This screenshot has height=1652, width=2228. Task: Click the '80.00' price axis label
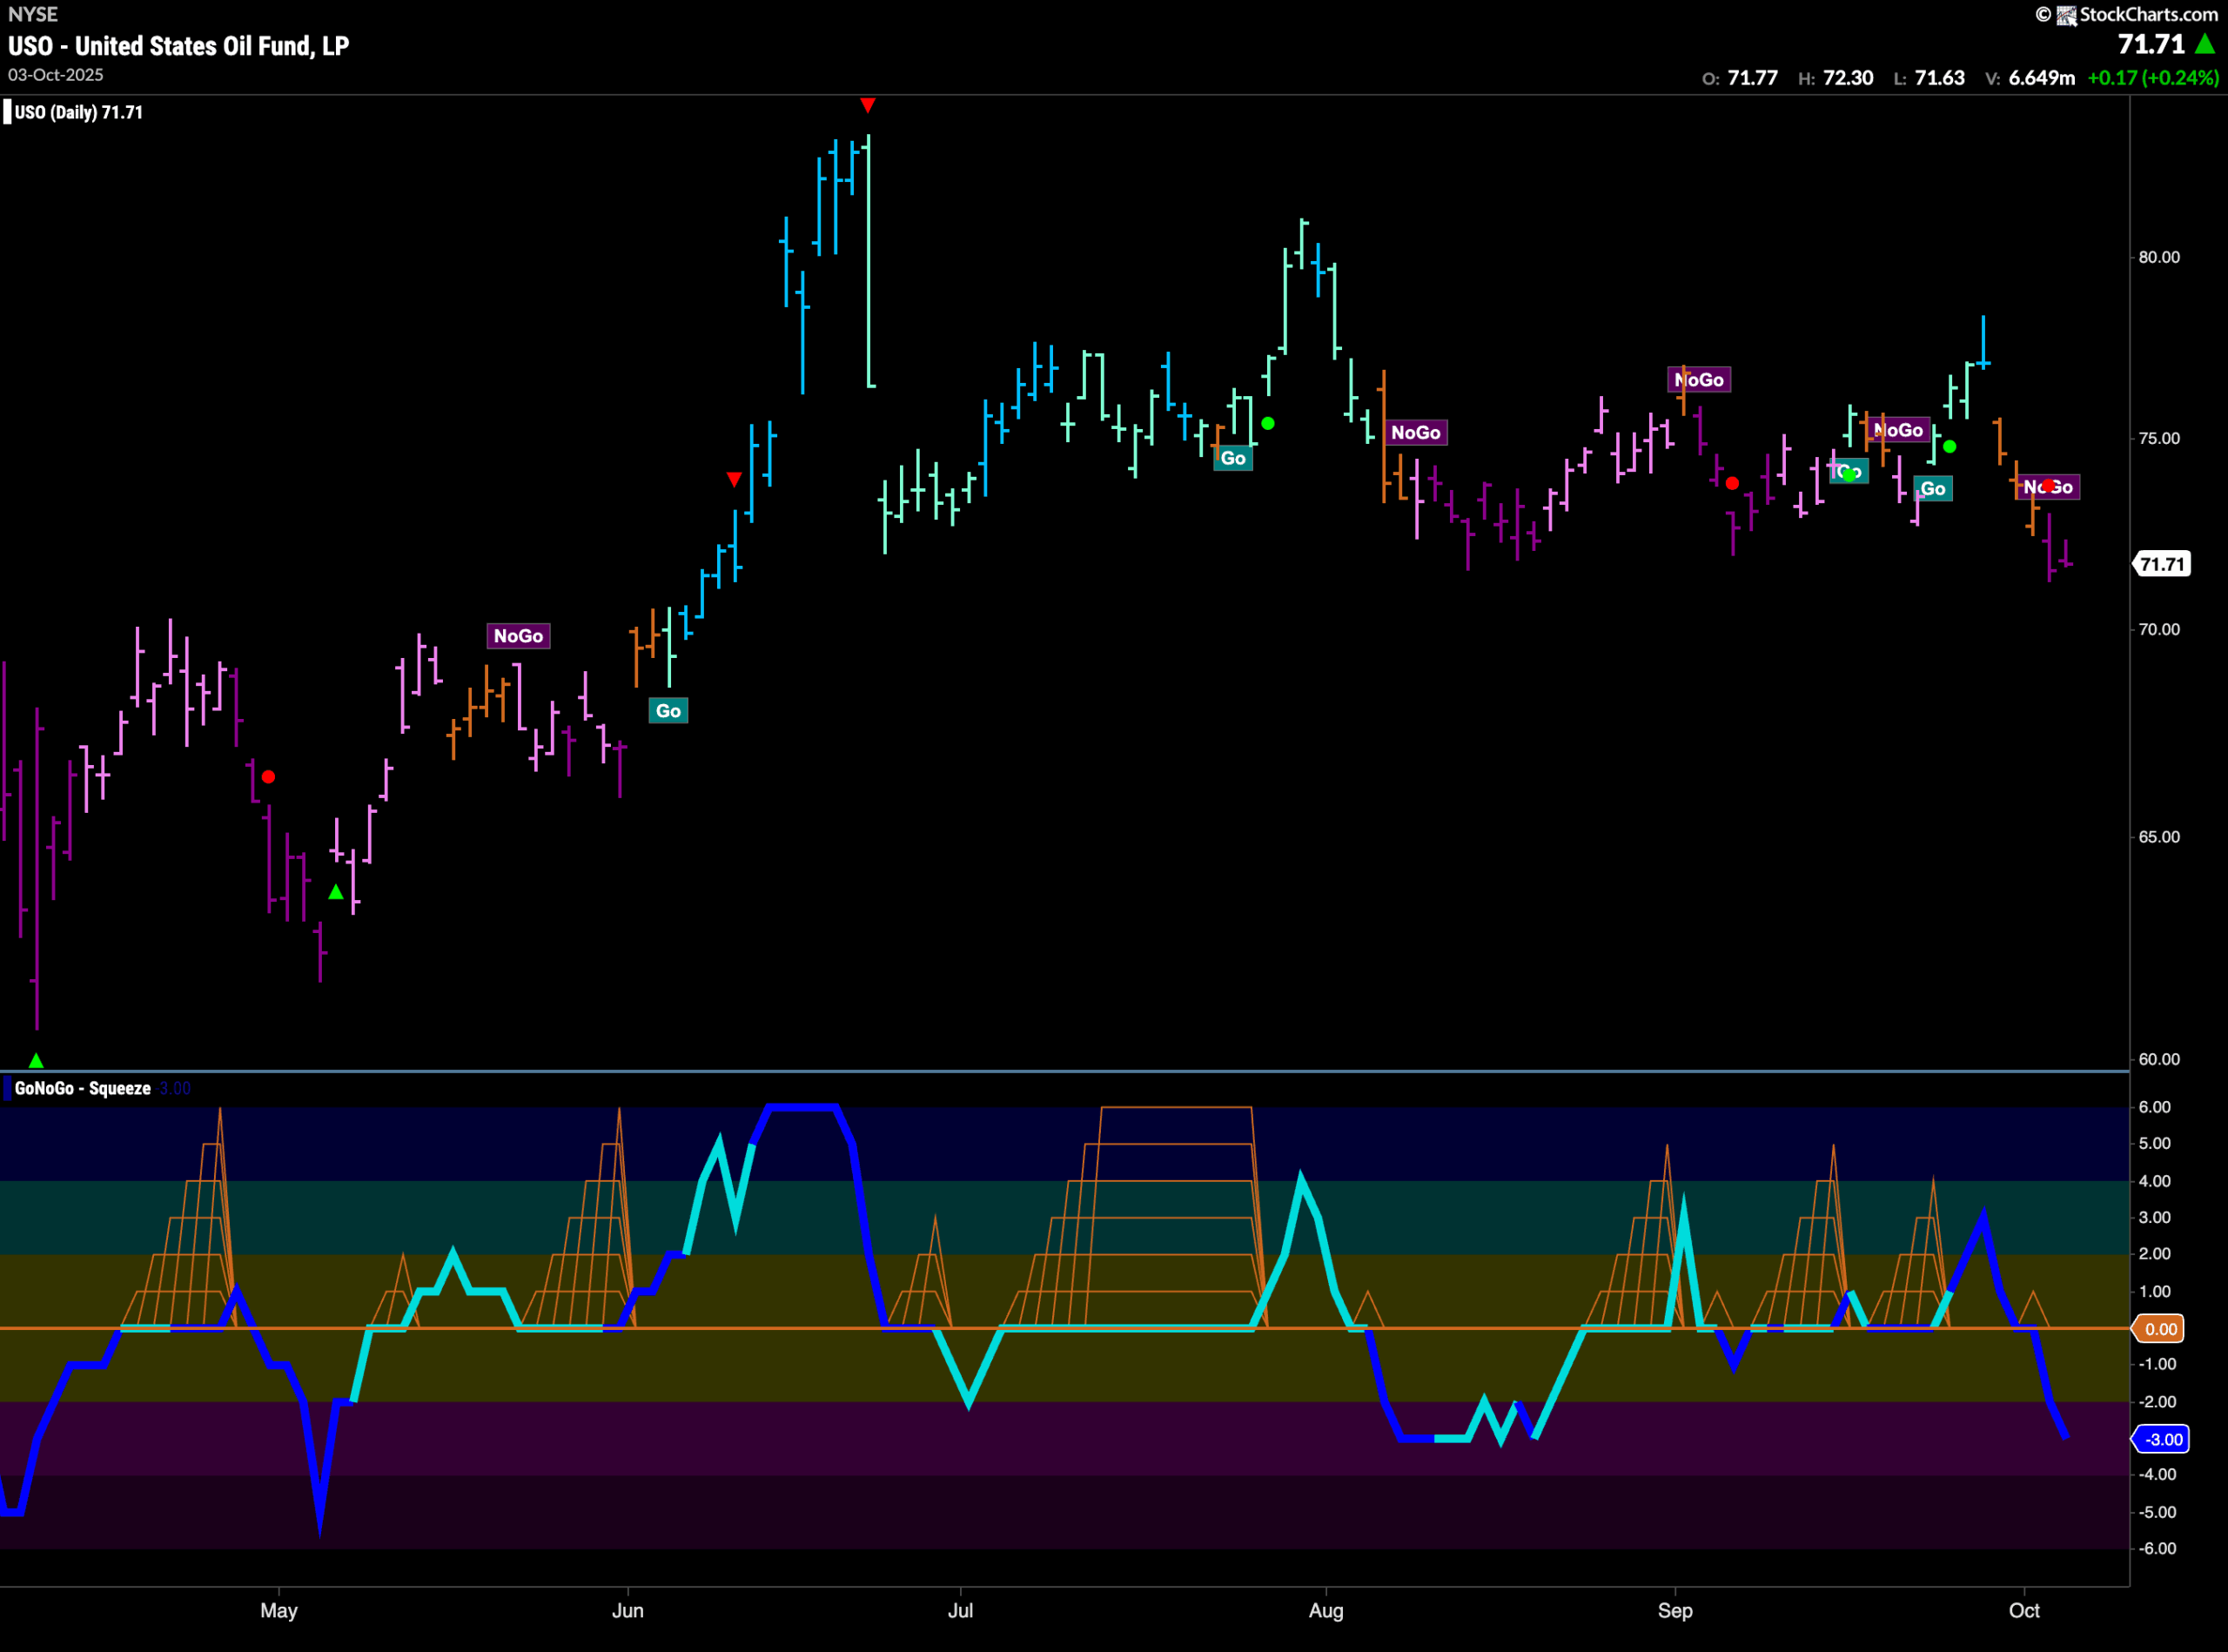(2159, 257)
